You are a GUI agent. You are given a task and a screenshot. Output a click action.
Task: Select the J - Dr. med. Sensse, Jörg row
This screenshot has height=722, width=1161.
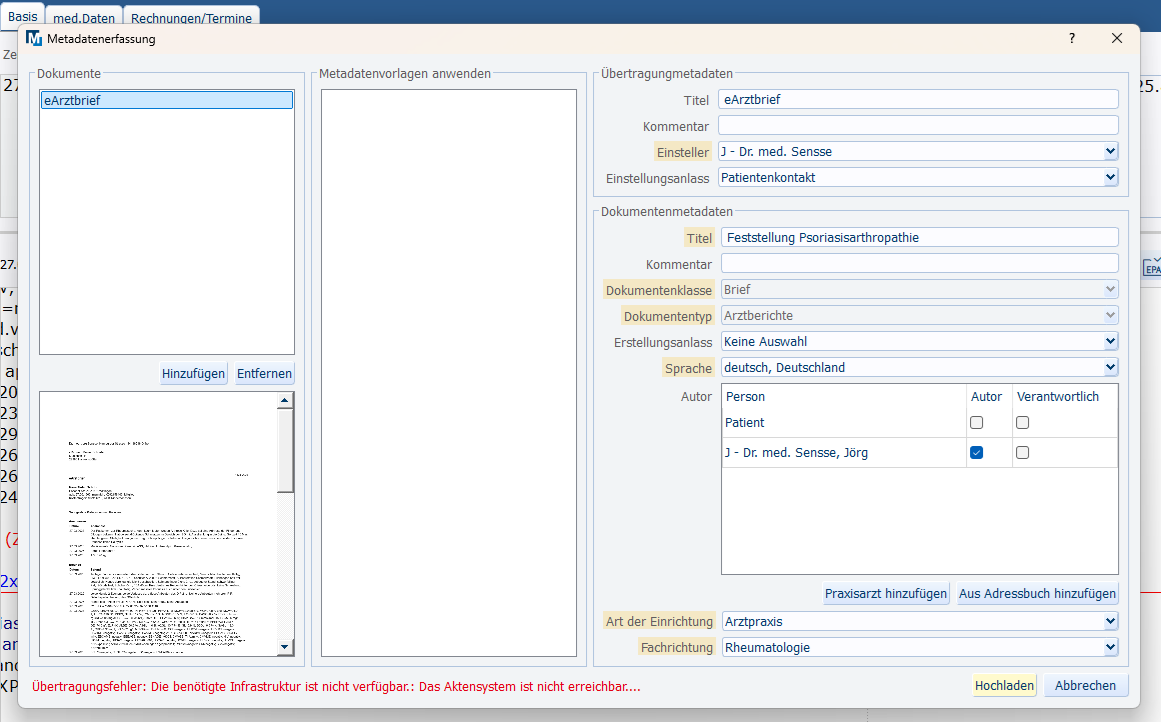pos(920,452)
